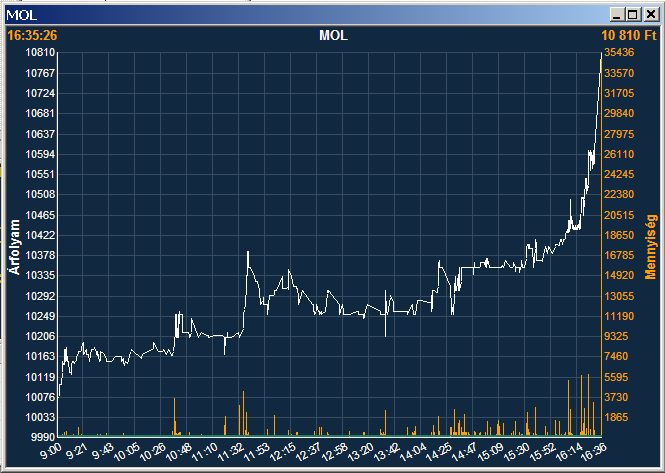This screenshot has height=473, width=665.
Task: Click price axis value 10422
Action: [40, 235]
